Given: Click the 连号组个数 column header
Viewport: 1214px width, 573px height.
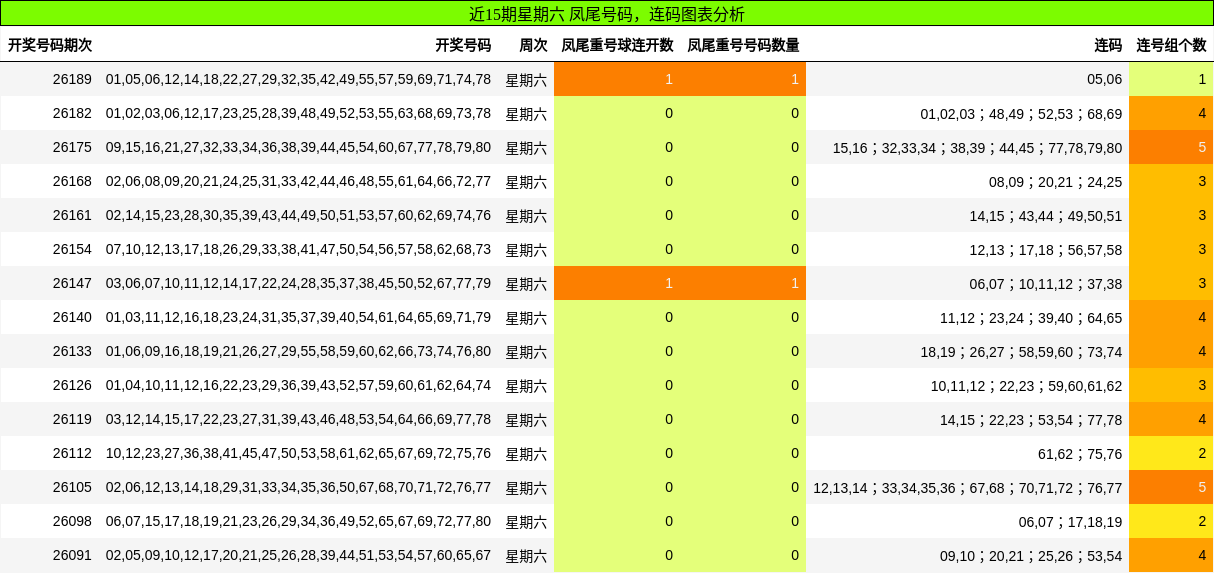Looking at the screenshot, I should pos(1171,45).
